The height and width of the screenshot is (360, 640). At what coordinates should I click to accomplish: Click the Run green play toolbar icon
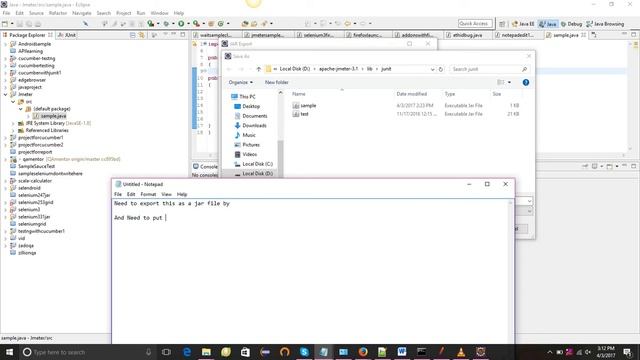181,24
